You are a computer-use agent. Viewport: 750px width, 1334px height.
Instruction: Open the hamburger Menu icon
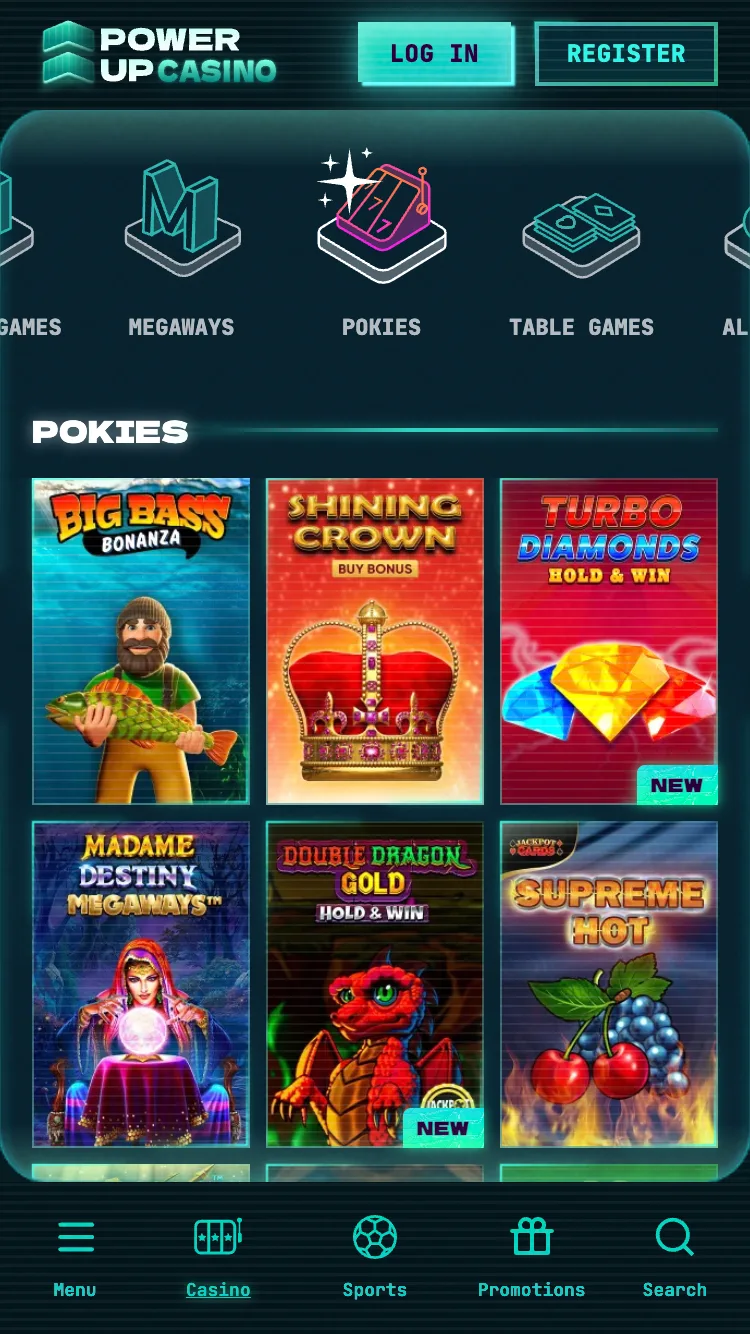[x=76, y=1237]
